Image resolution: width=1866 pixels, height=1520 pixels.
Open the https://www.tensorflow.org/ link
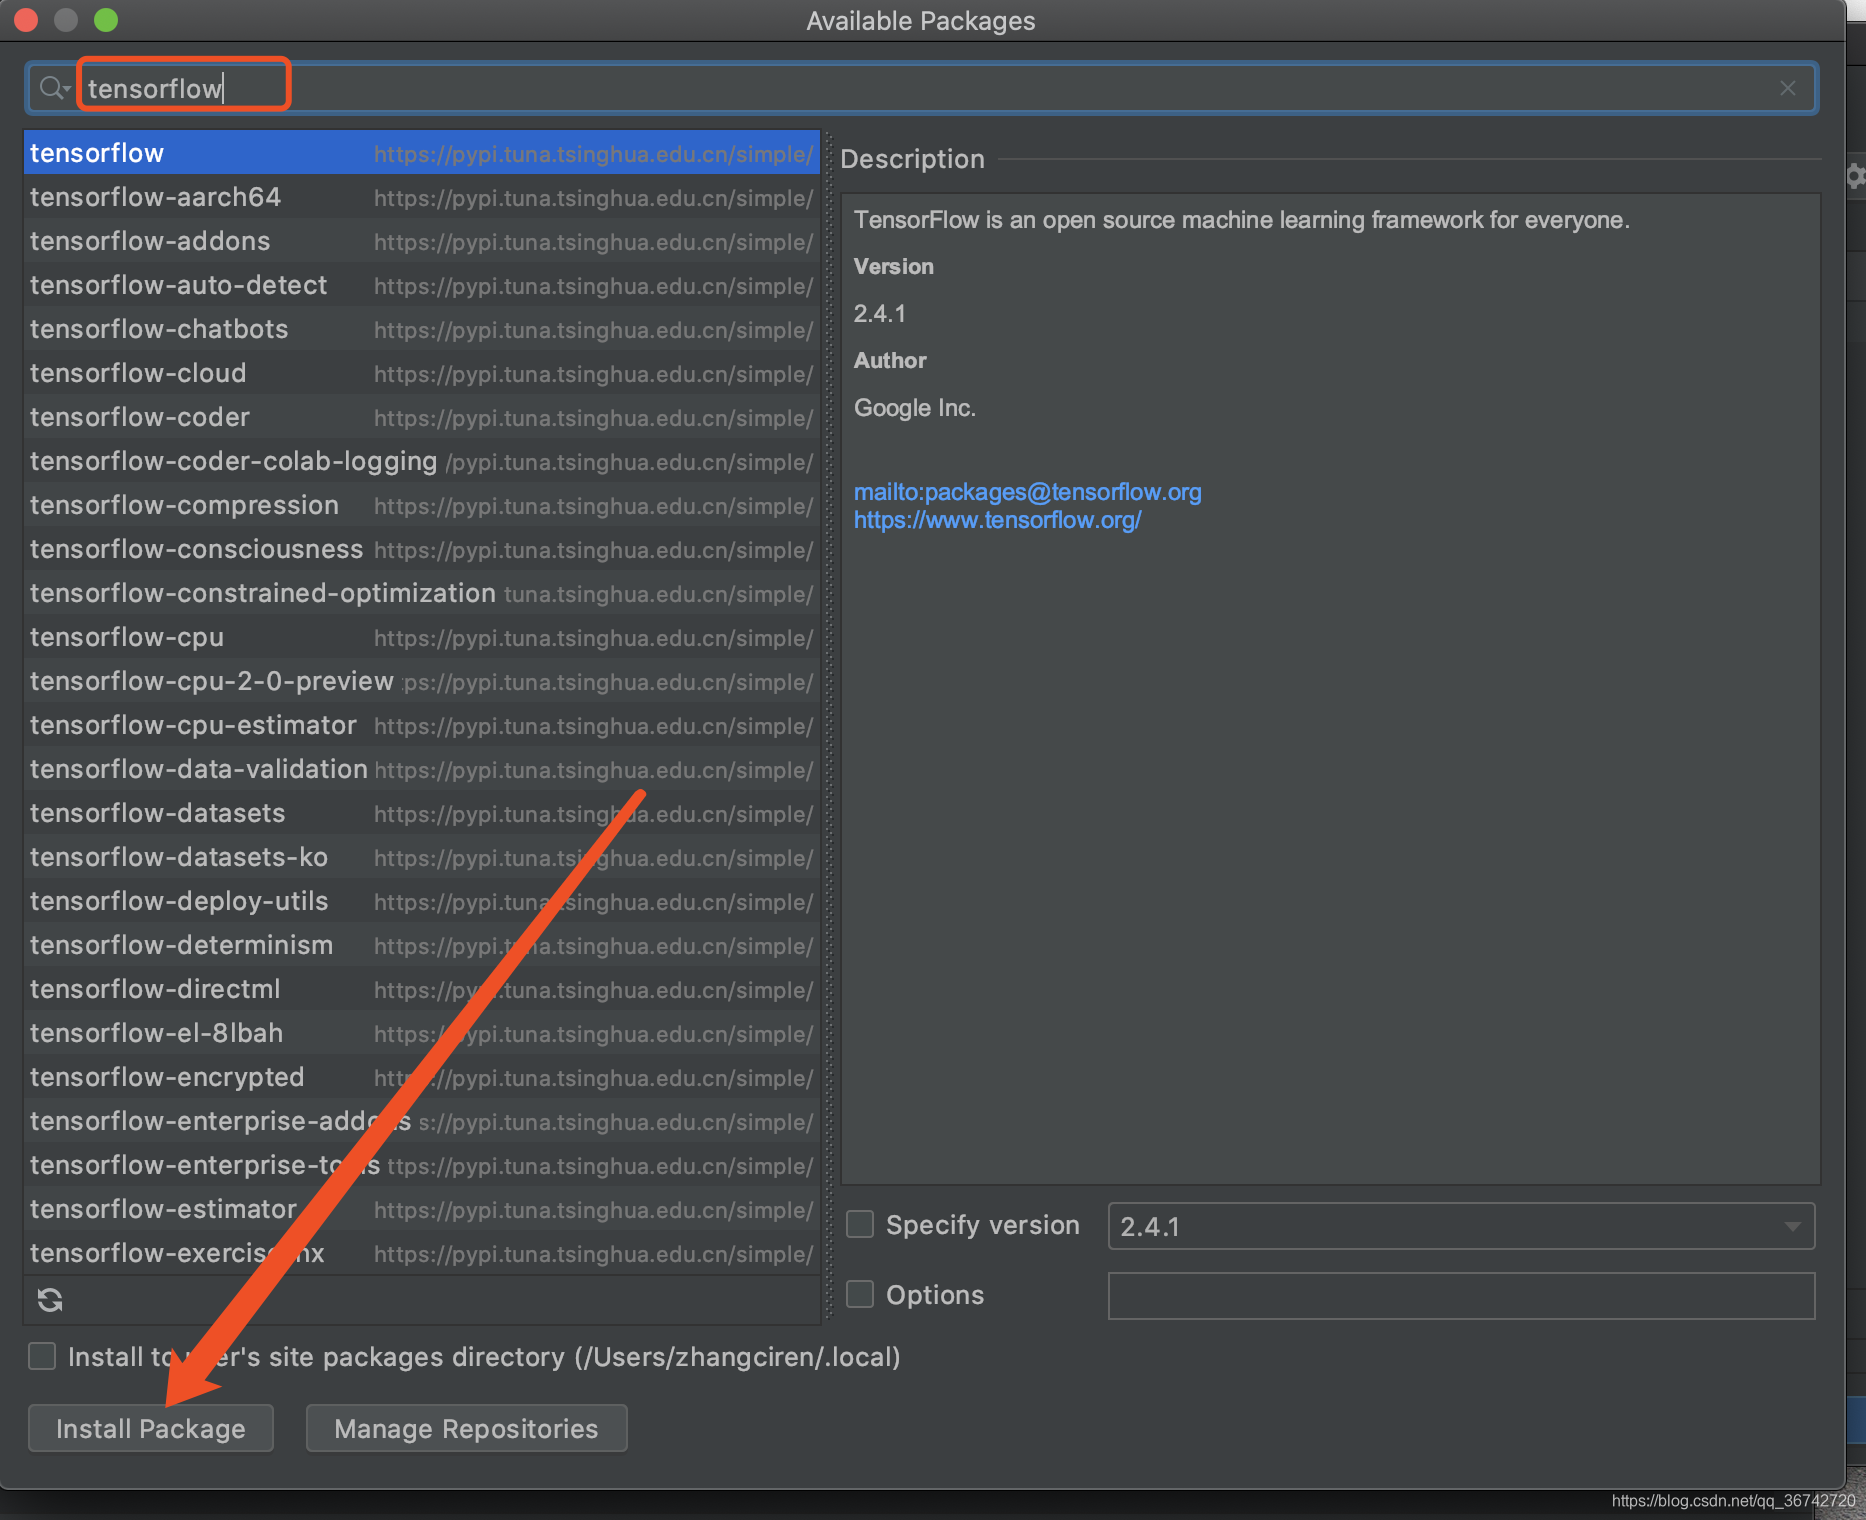coord(997,520)
